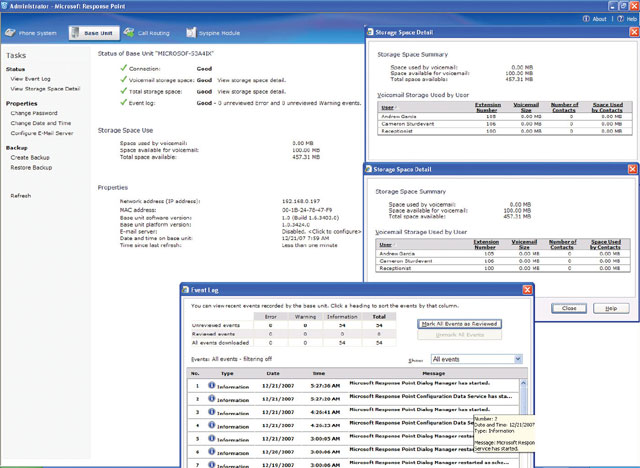
Task: Click the E-mail server 'Click to configure' link
Action: tap(335, 231)
